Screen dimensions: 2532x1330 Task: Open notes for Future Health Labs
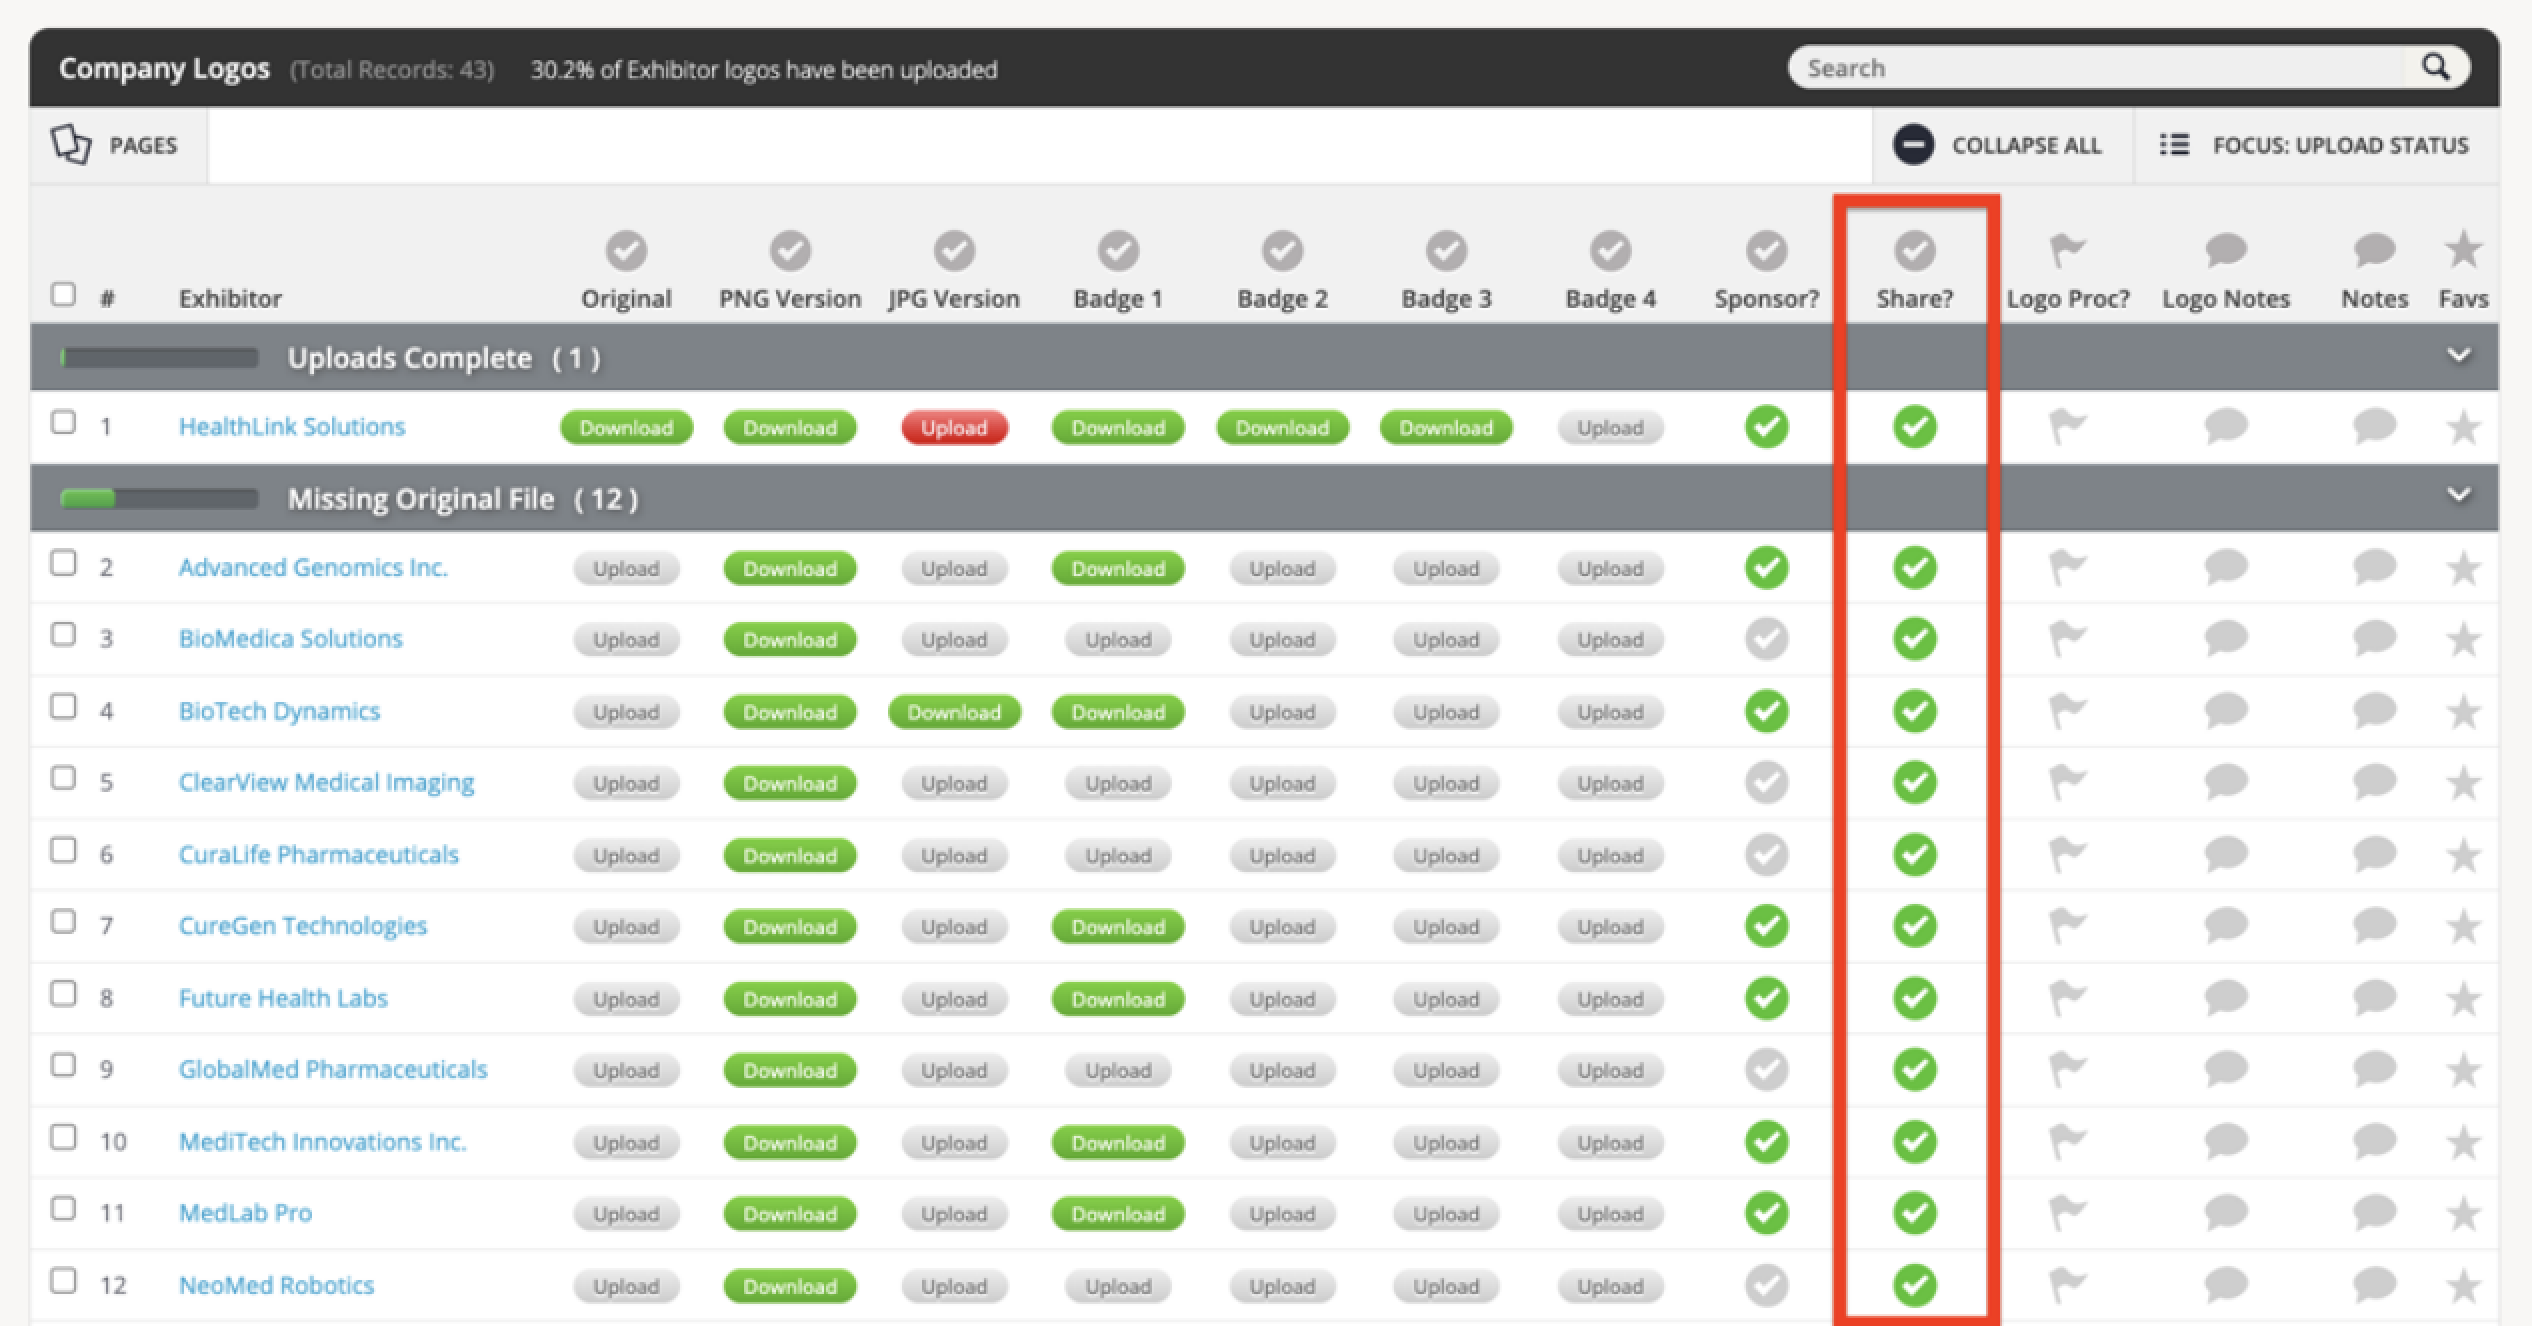tap(2374, 997)
